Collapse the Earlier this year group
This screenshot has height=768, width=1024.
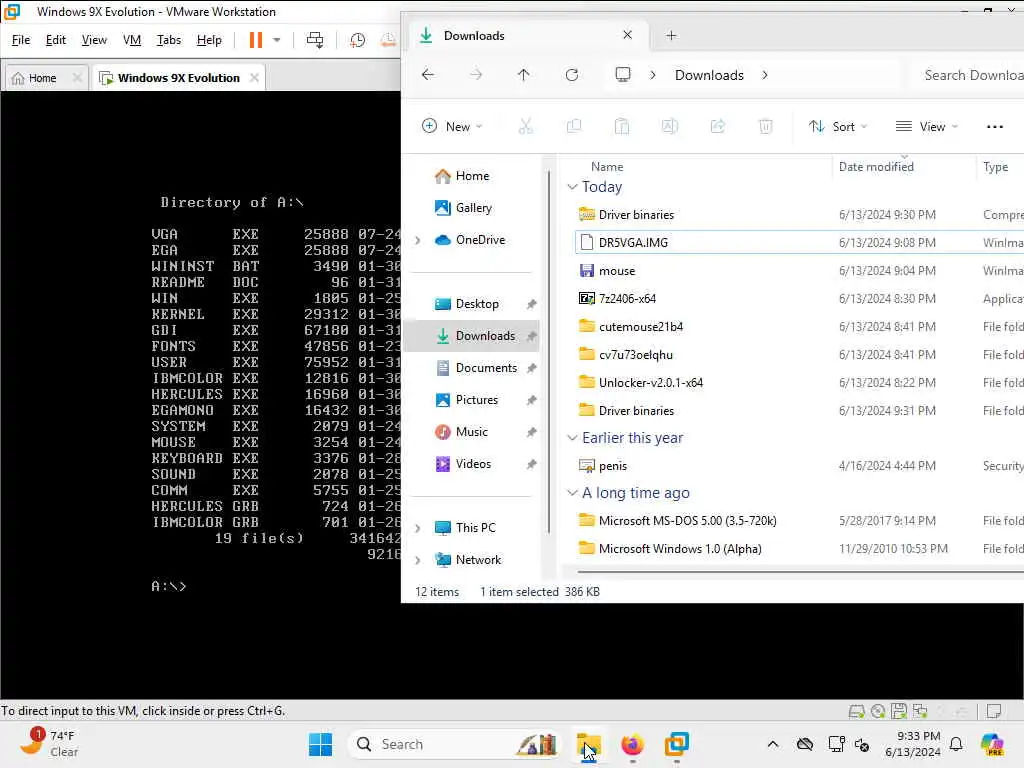573,438
